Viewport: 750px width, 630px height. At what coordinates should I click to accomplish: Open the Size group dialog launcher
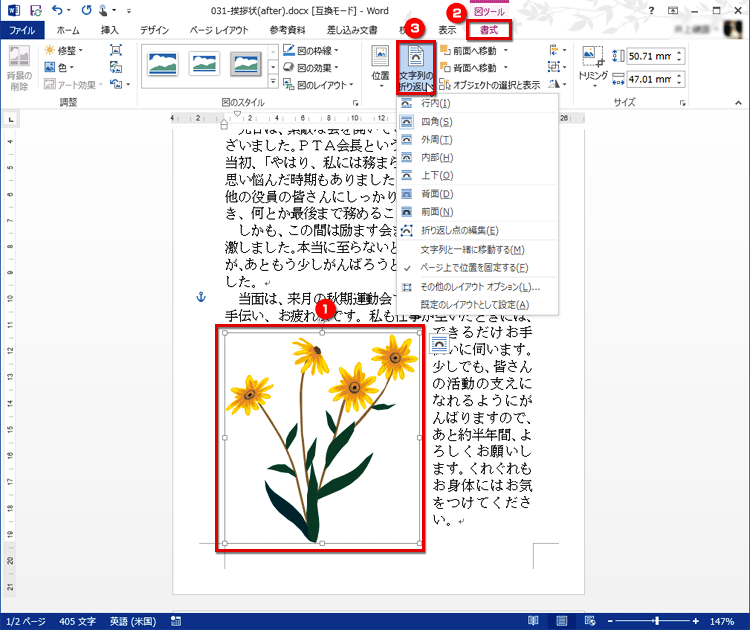683,102
